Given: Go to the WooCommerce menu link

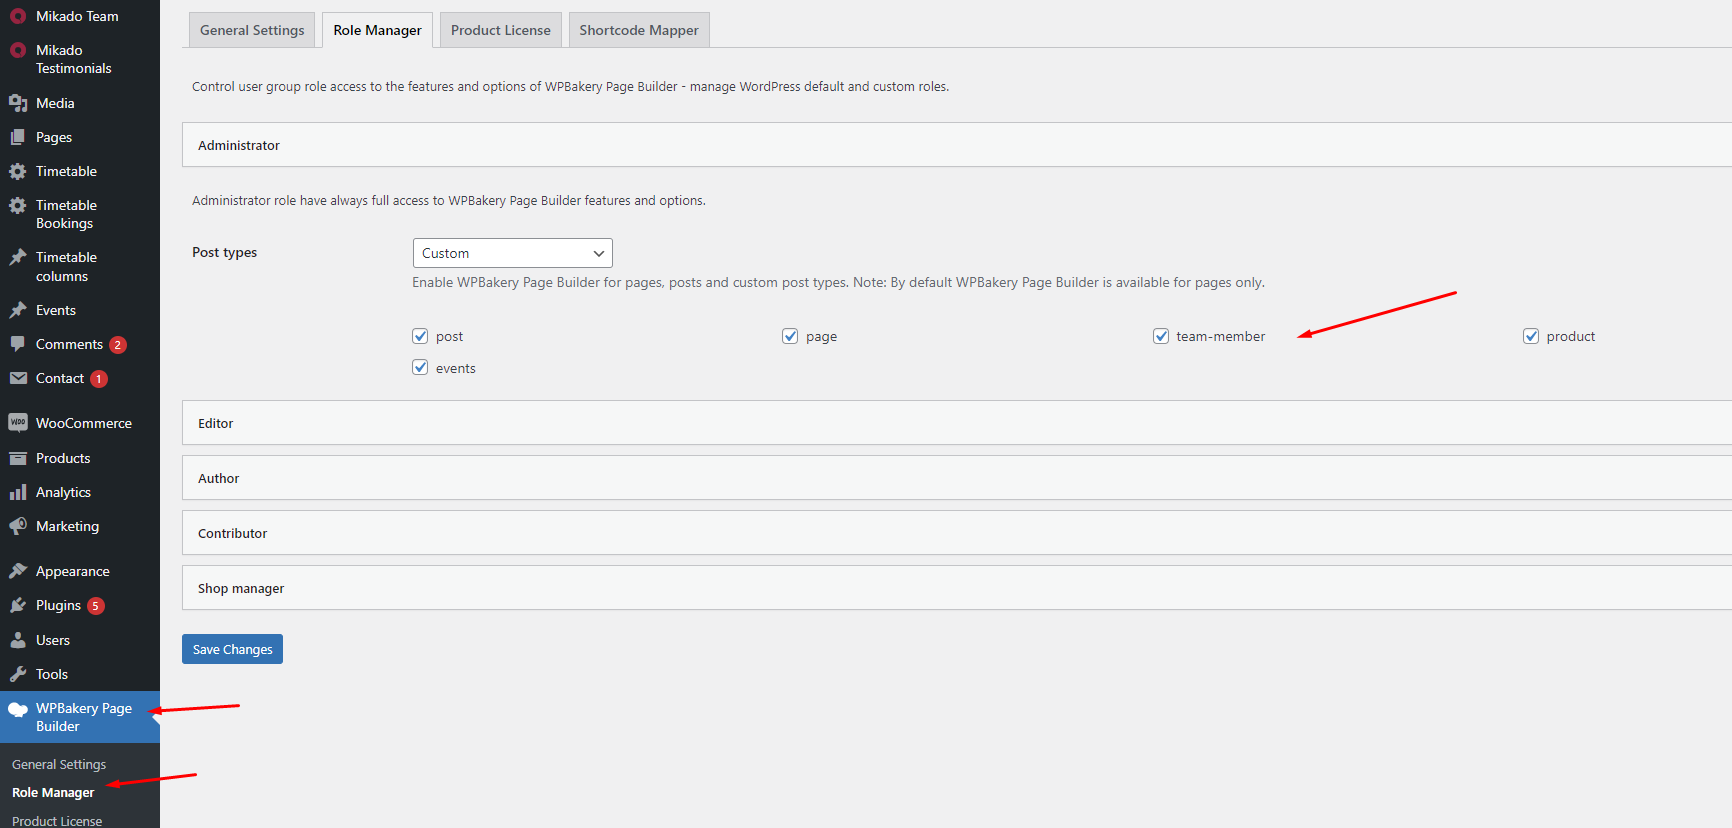Looking at the screenshot, I should [x=84, y=423].
